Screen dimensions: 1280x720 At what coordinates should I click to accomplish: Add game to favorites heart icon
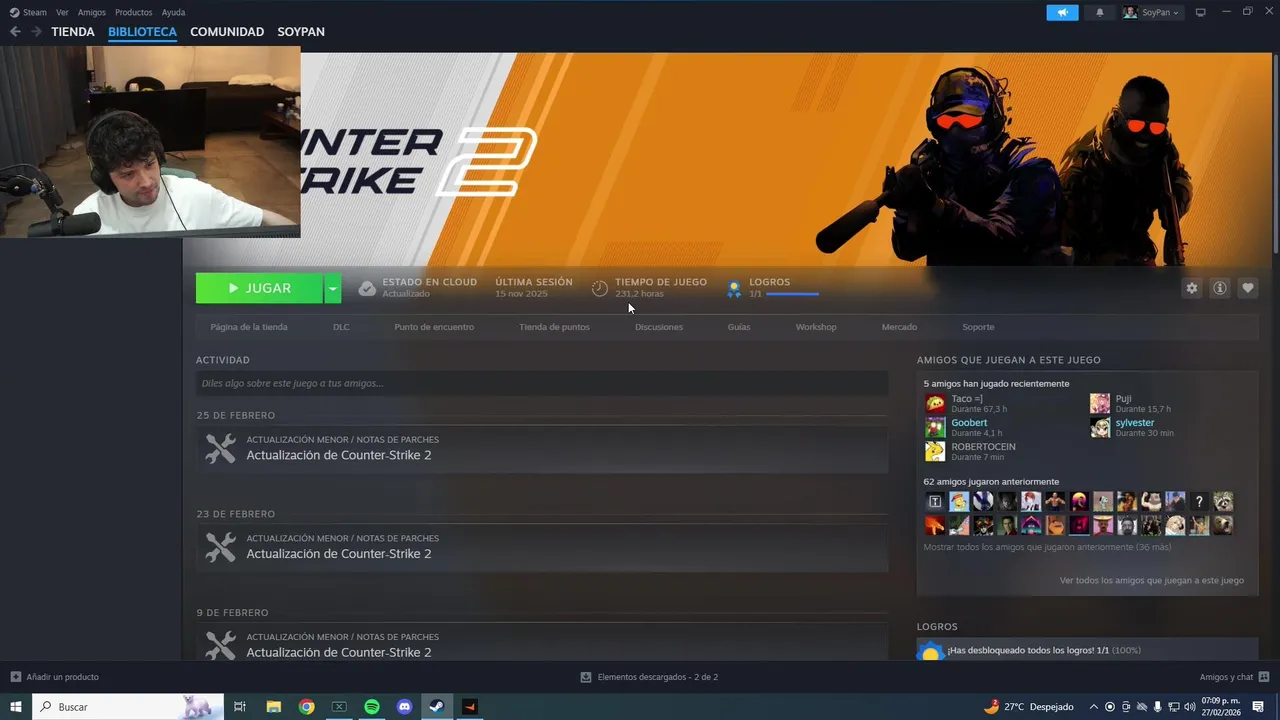(x=1248, y=288)
